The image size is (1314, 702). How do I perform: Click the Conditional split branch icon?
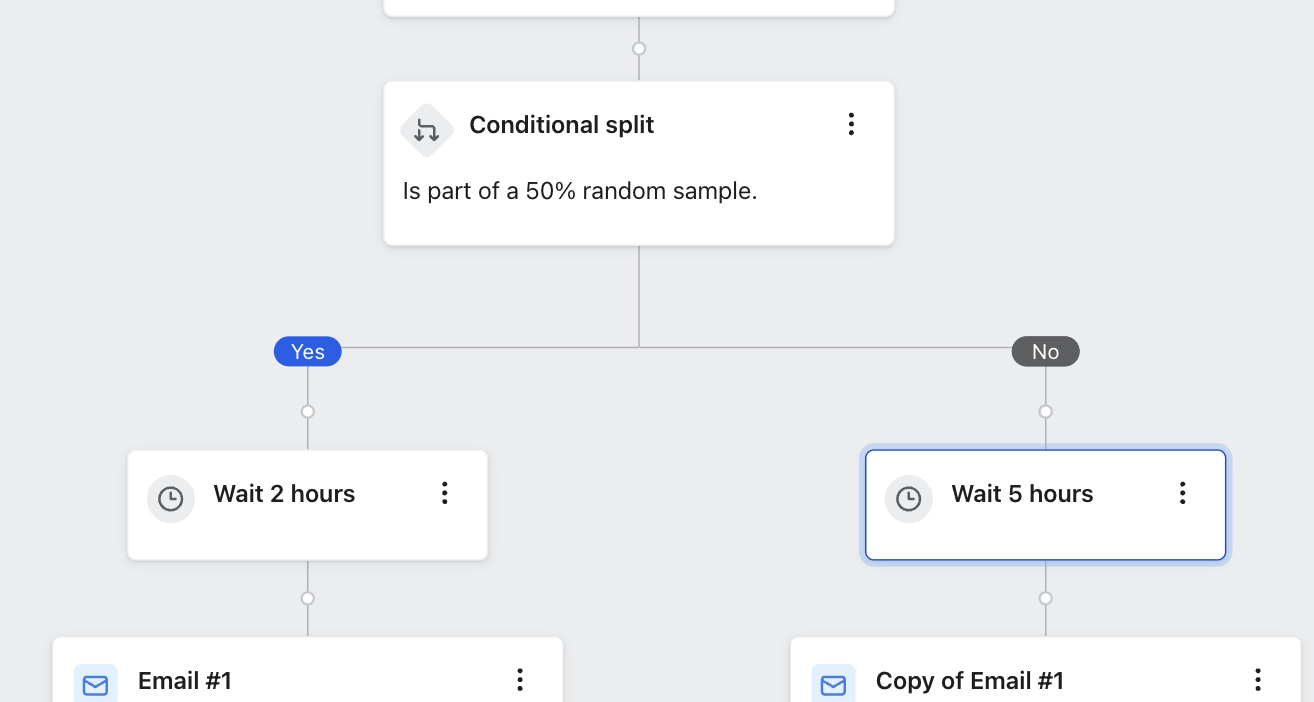[427, 130]
